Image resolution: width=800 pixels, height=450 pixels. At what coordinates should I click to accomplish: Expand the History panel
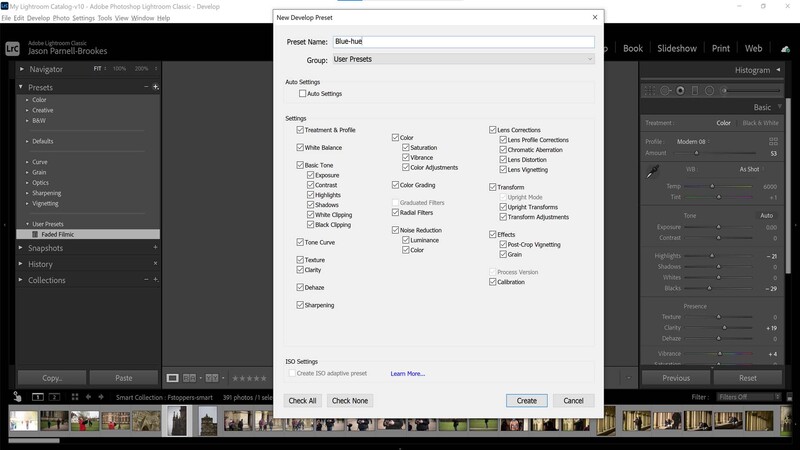coord(21,264)
